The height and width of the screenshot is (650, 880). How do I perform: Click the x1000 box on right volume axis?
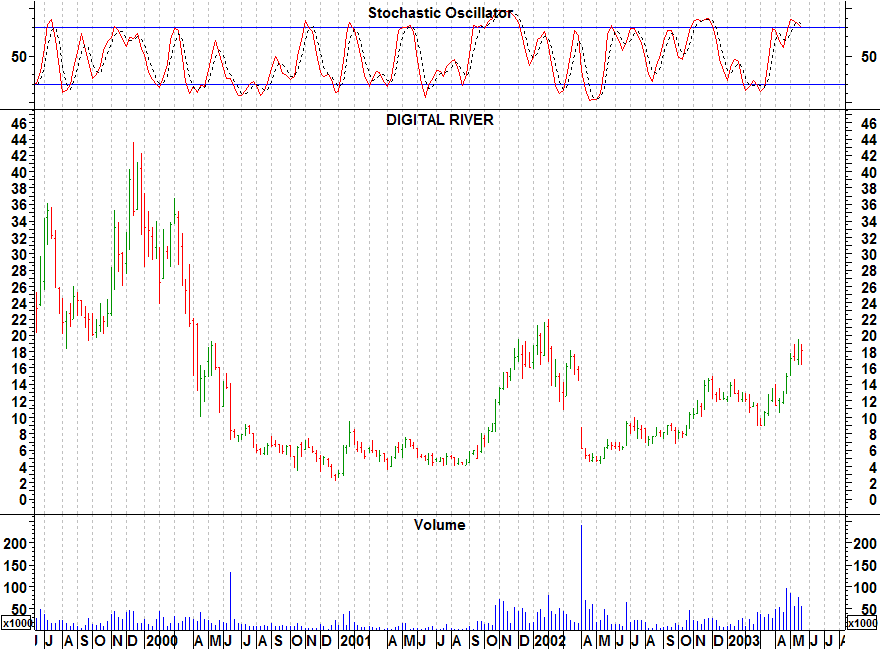pyautogui.click(x=863, y=623)
